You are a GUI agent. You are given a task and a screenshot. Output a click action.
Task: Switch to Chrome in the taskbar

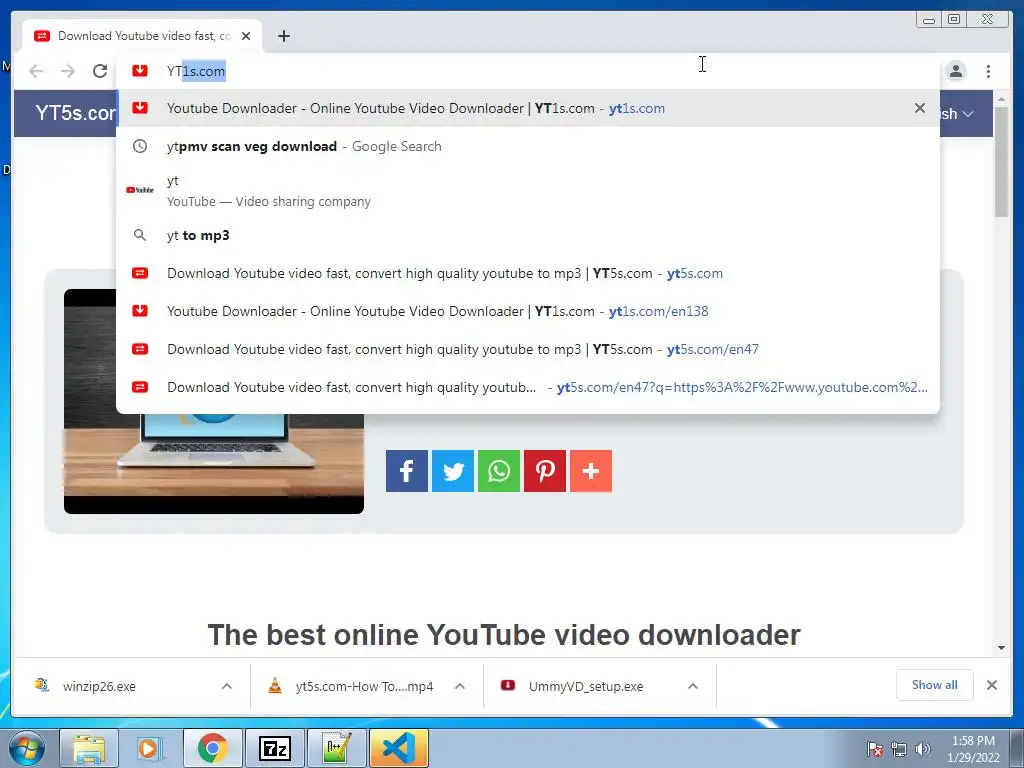(x=212, y=748)
